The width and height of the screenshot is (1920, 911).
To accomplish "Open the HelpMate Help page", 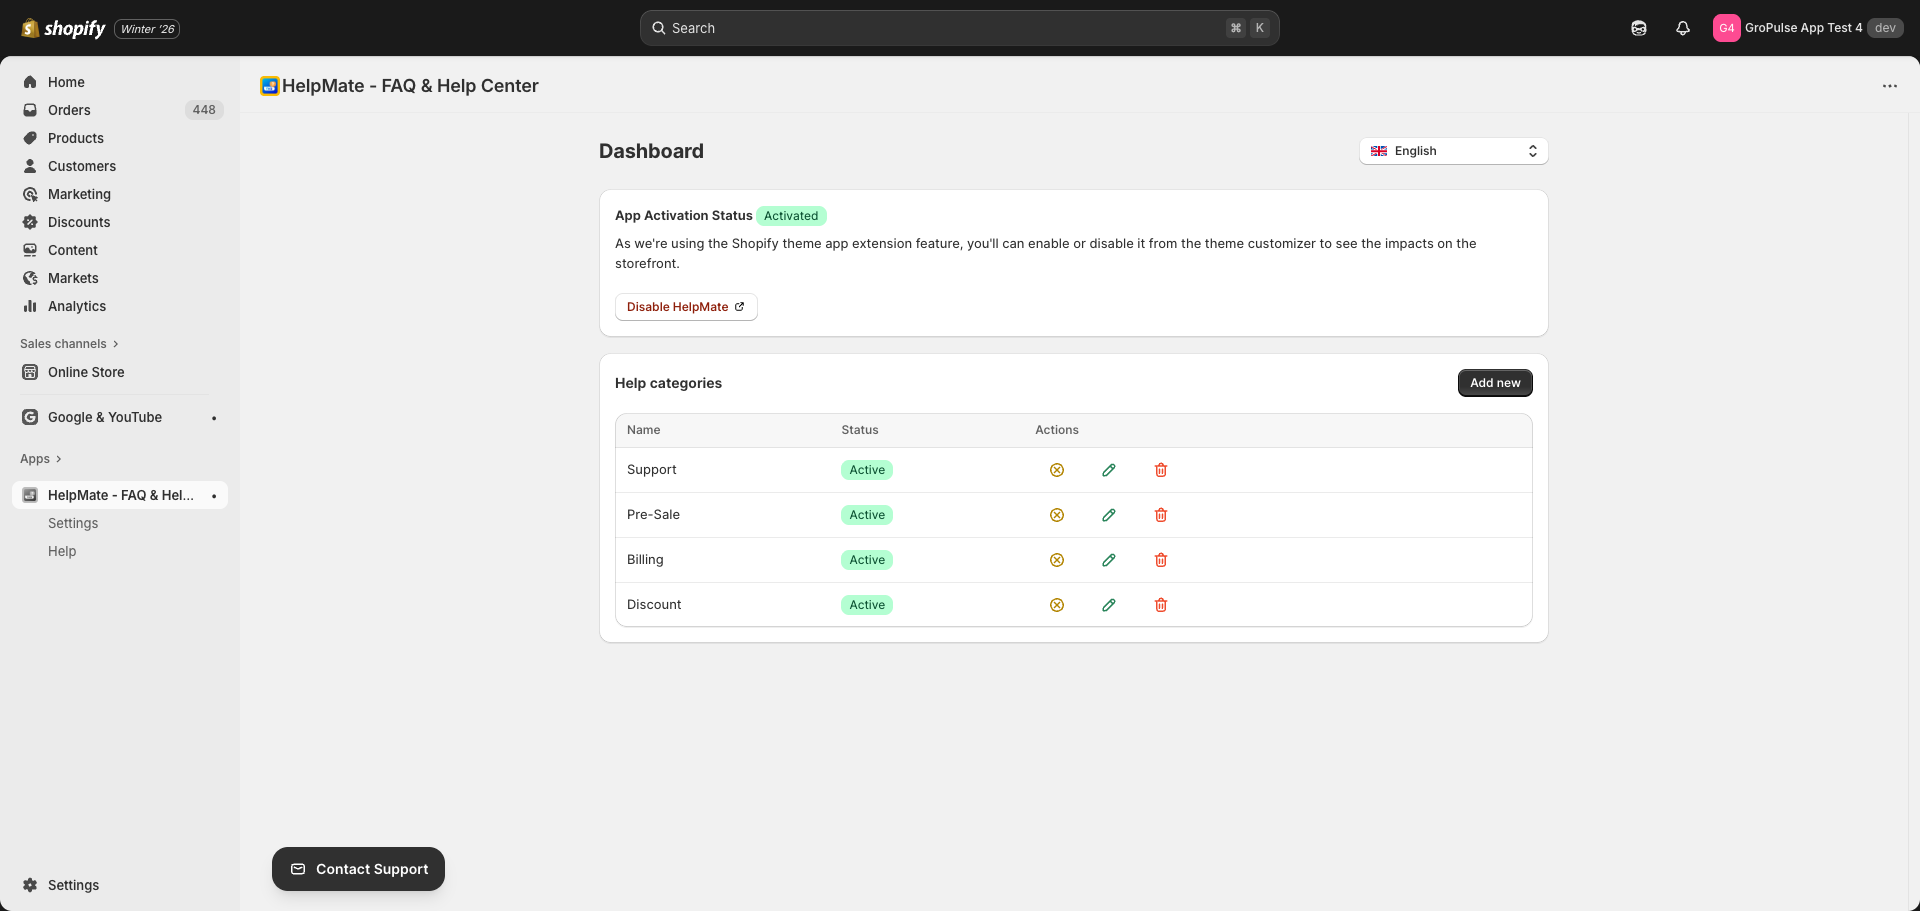I will (x=62, y=551).
